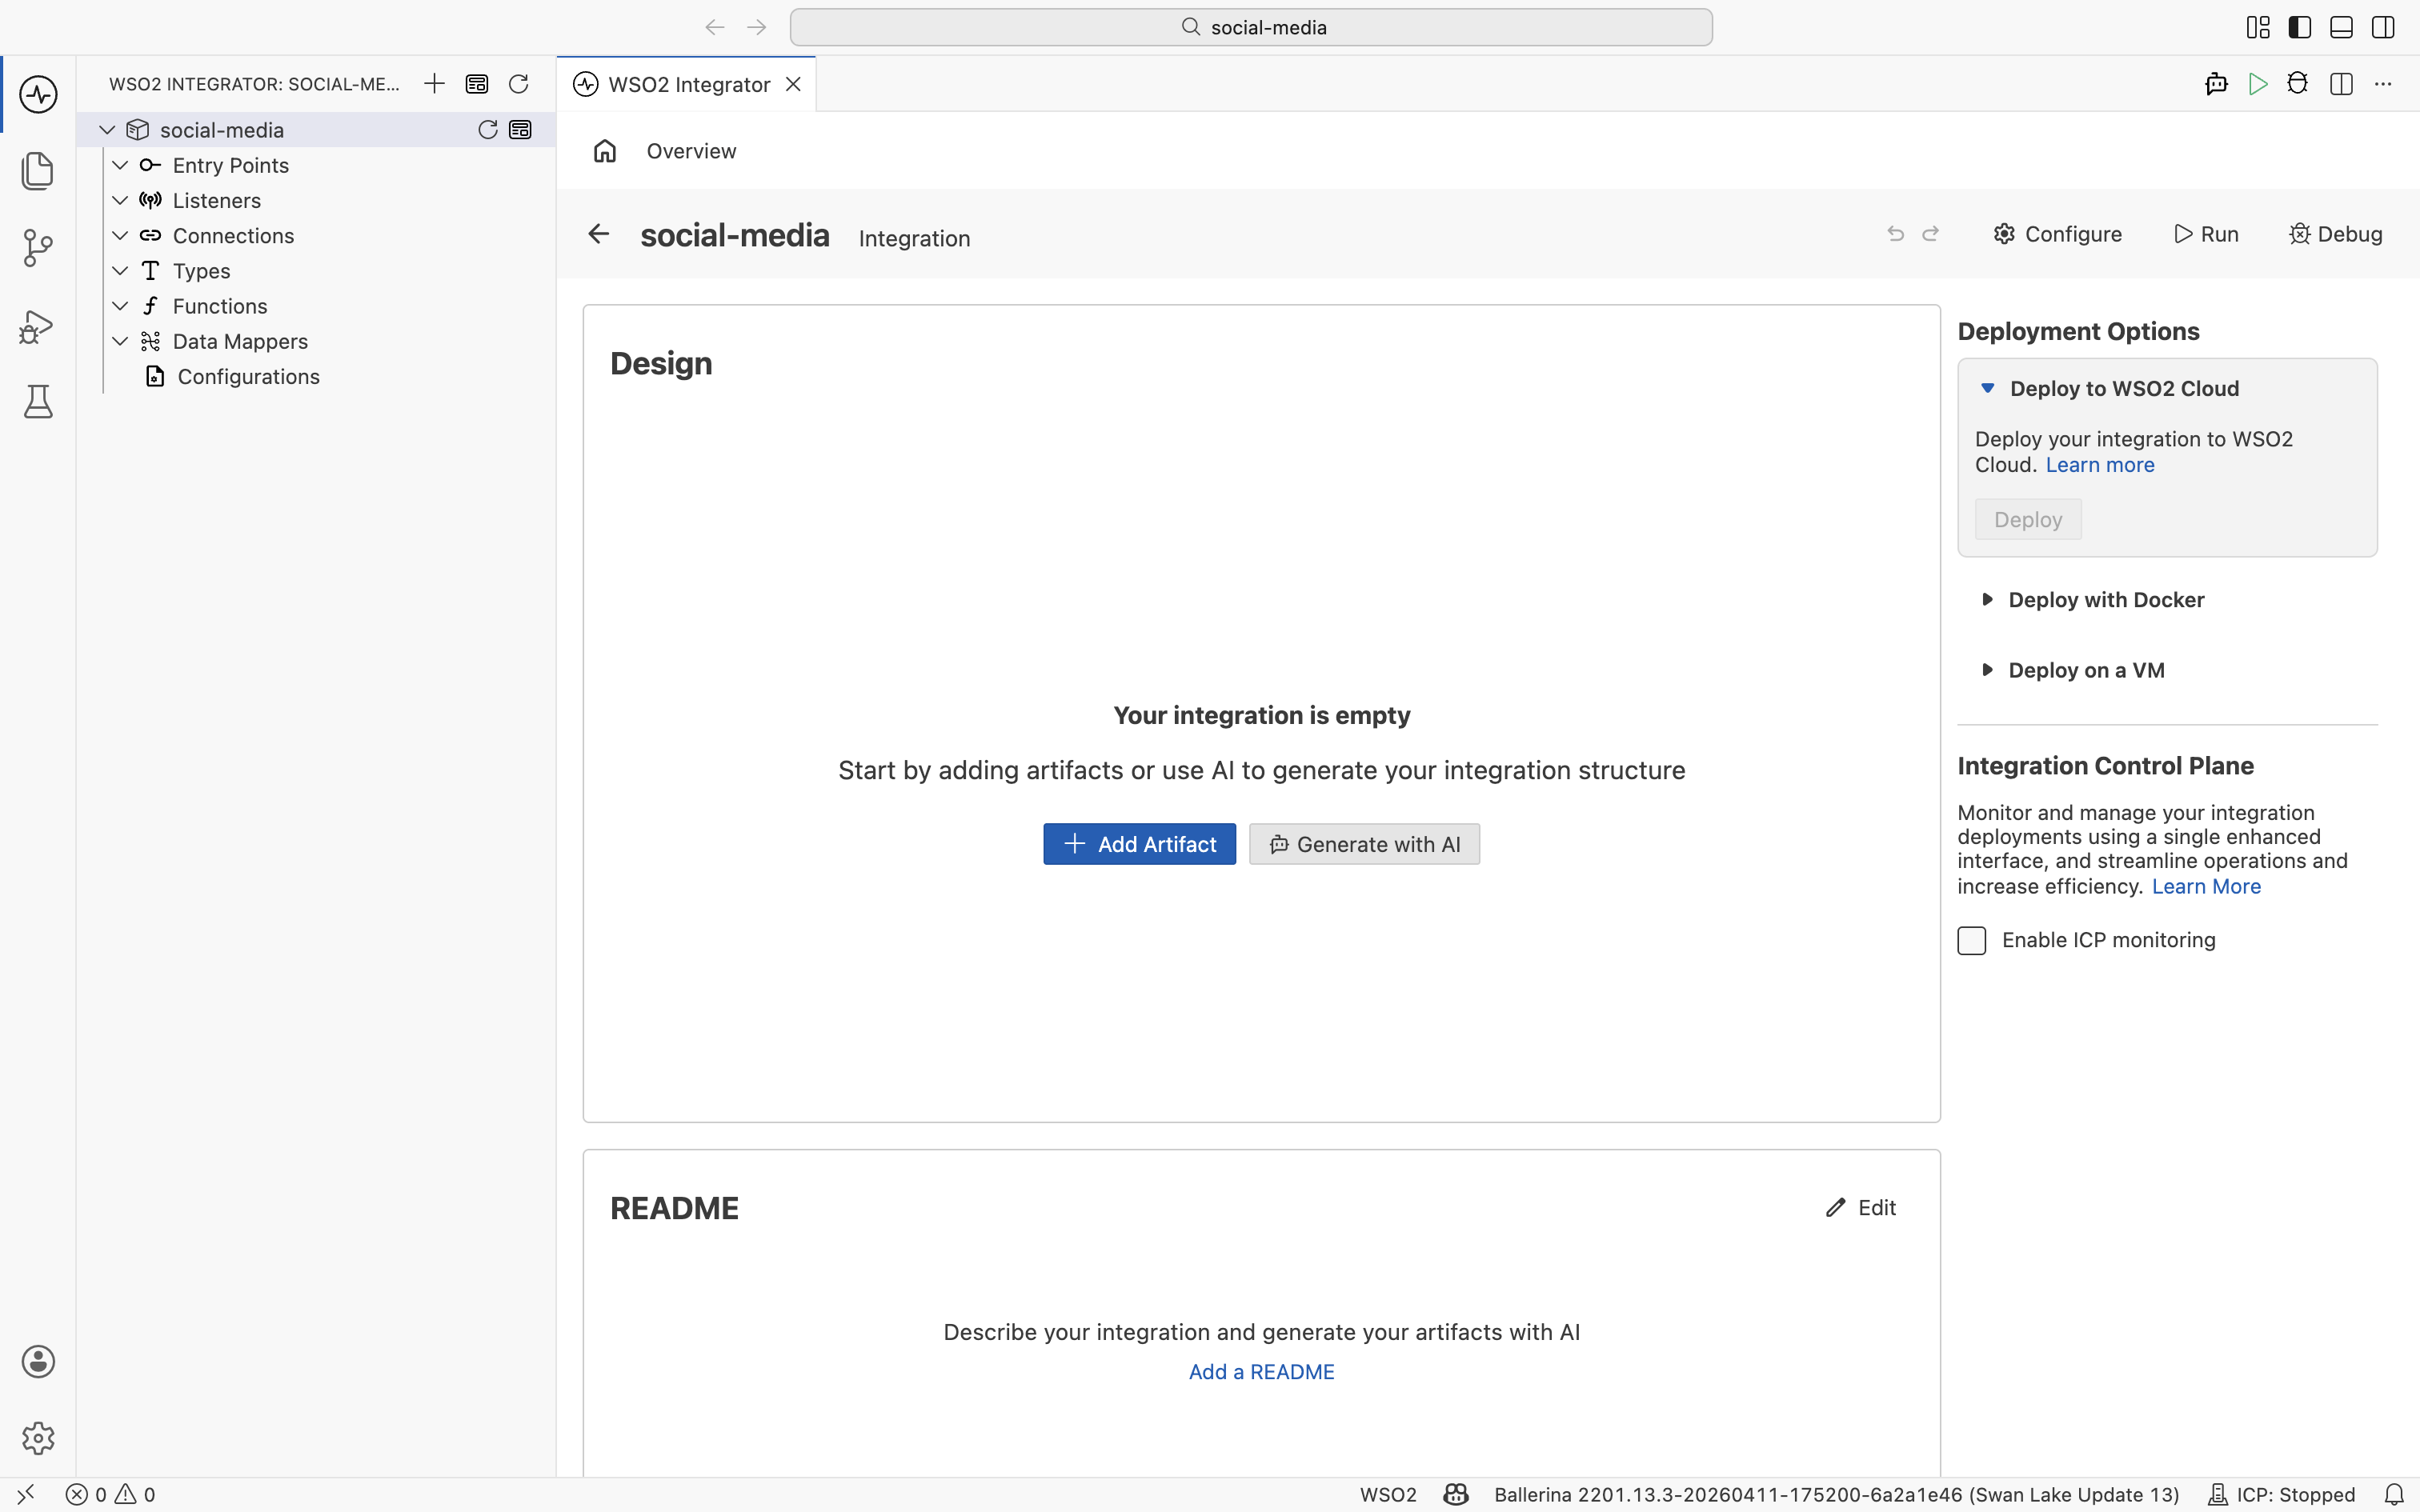Open the Configurations tree item
This screenshot has width=2420, height=1512.
248,377
